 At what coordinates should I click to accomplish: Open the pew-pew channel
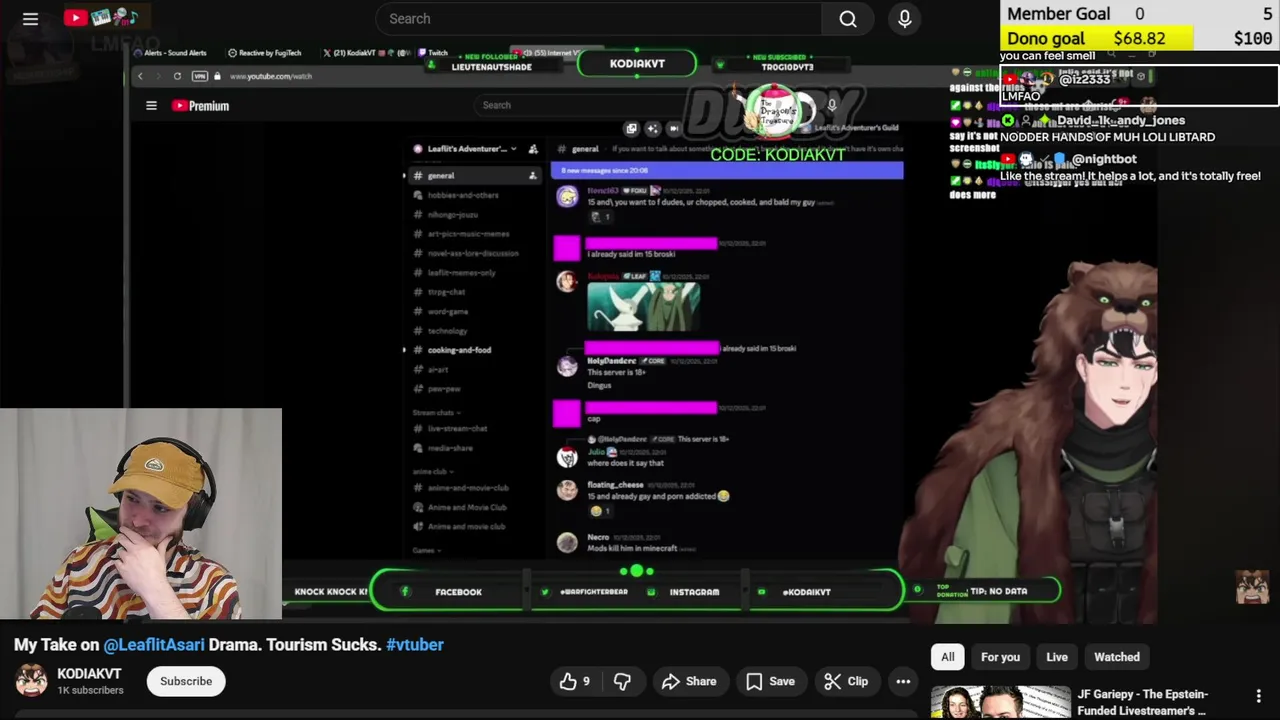444,389
